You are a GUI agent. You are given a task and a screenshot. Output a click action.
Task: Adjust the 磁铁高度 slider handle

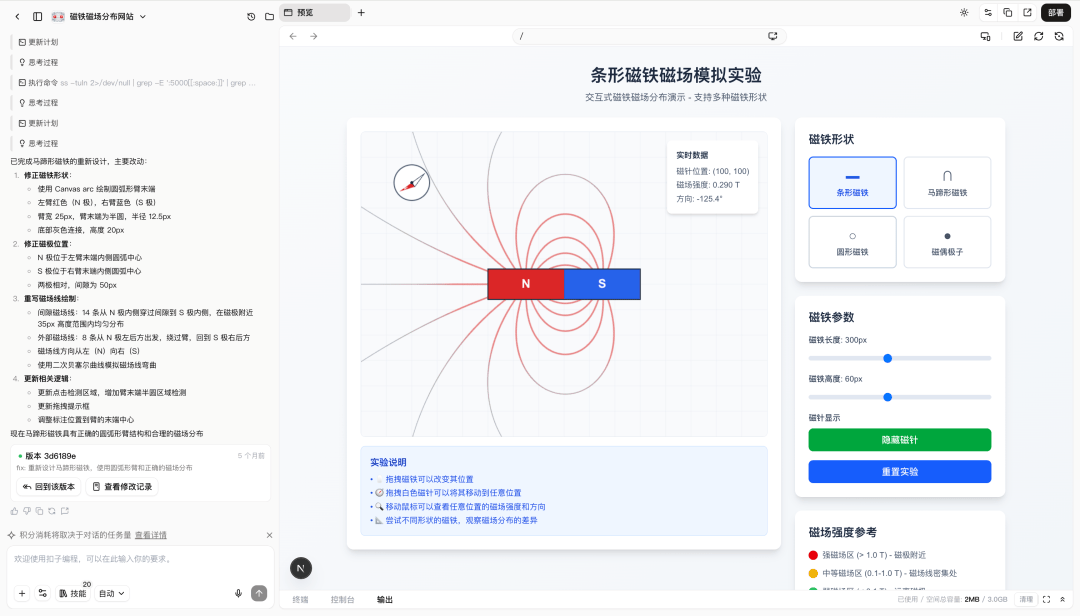[888, 397]
